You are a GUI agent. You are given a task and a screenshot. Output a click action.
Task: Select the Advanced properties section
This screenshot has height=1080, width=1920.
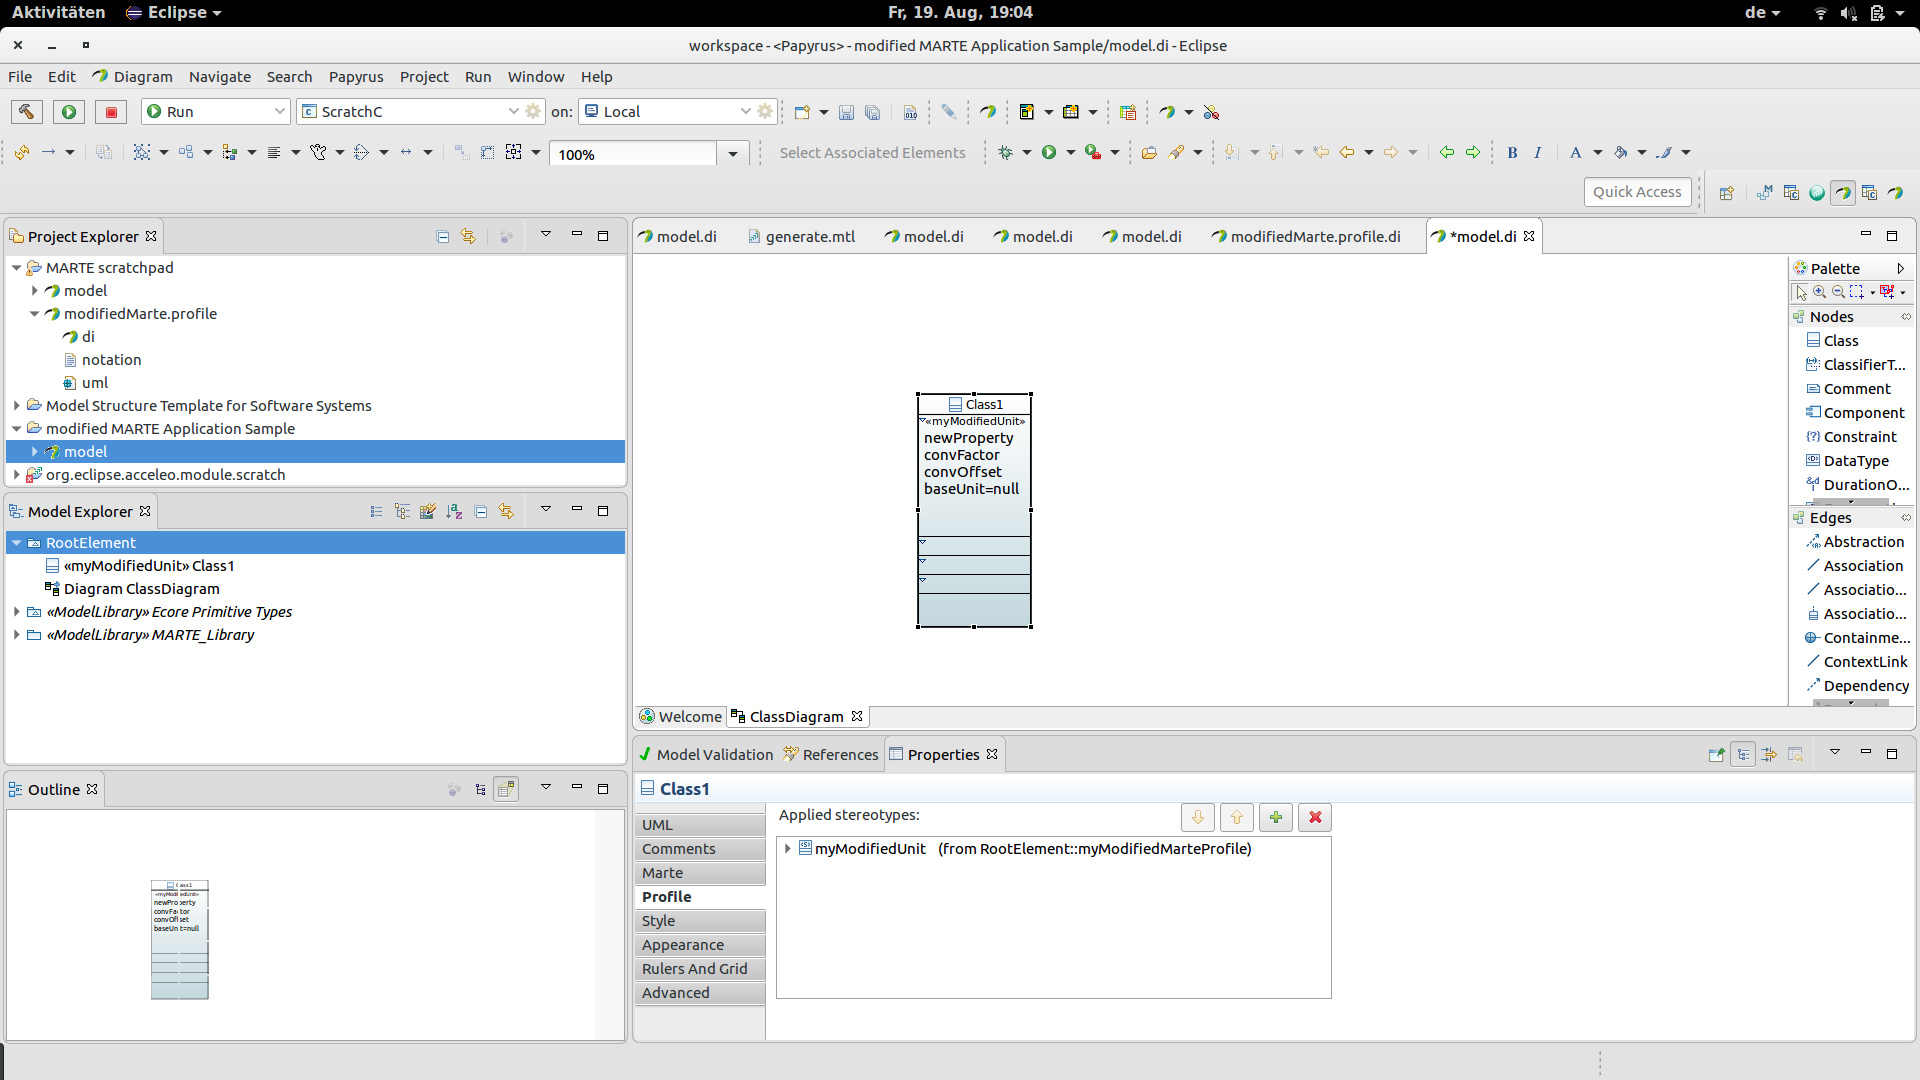[700, 993]
